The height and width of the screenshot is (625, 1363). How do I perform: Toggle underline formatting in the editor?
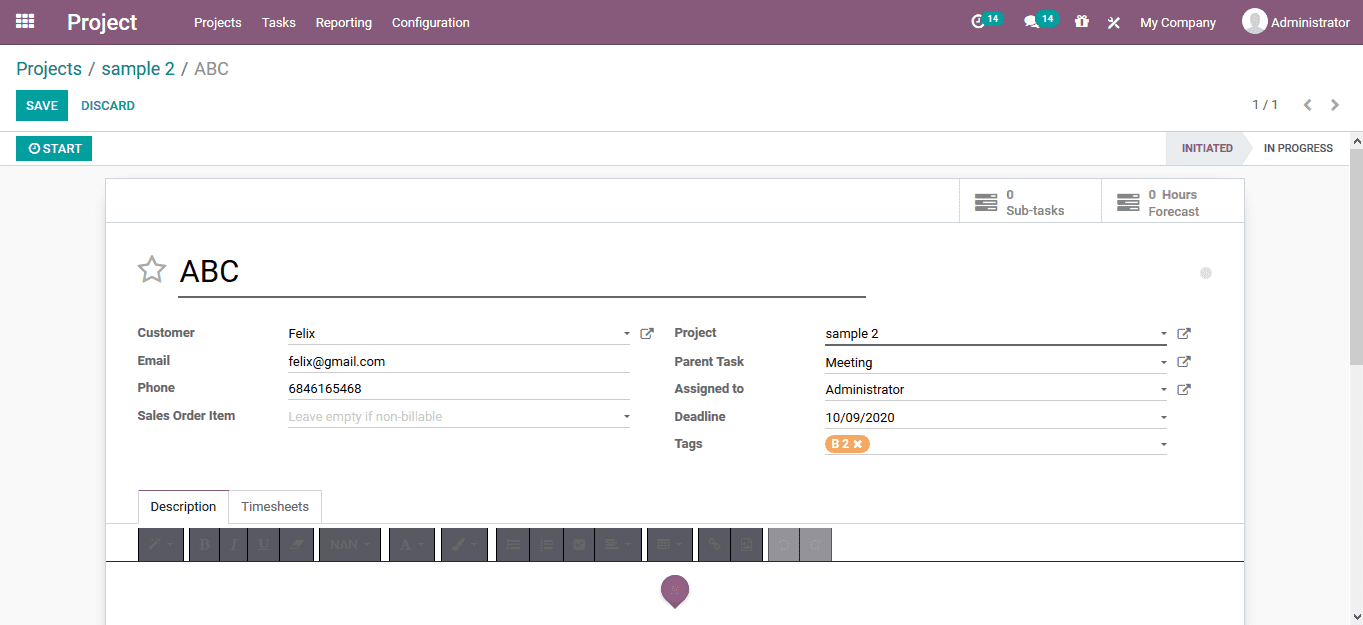coord(263,544)
